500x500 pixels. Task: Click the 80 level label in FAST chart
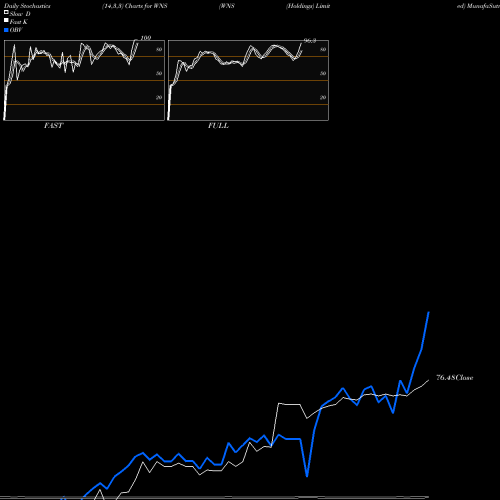(159, 49)
